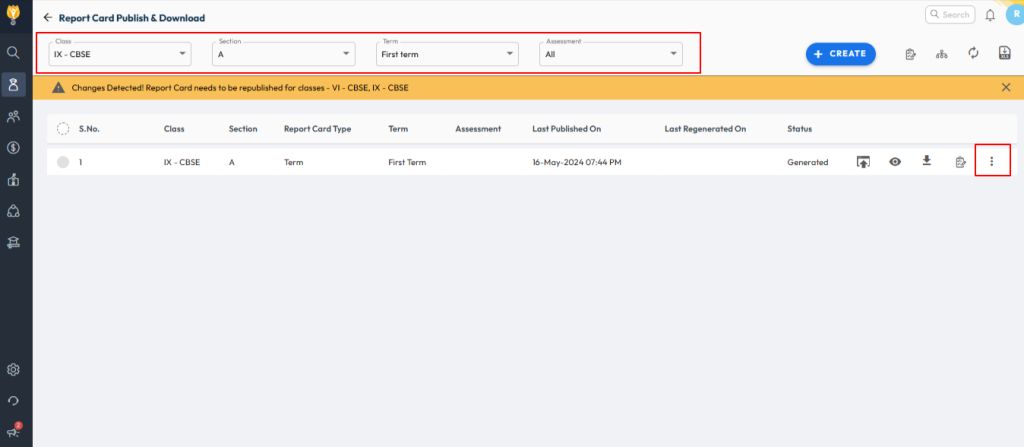Select the checkbox for row 1

click(x=63, y=162)
